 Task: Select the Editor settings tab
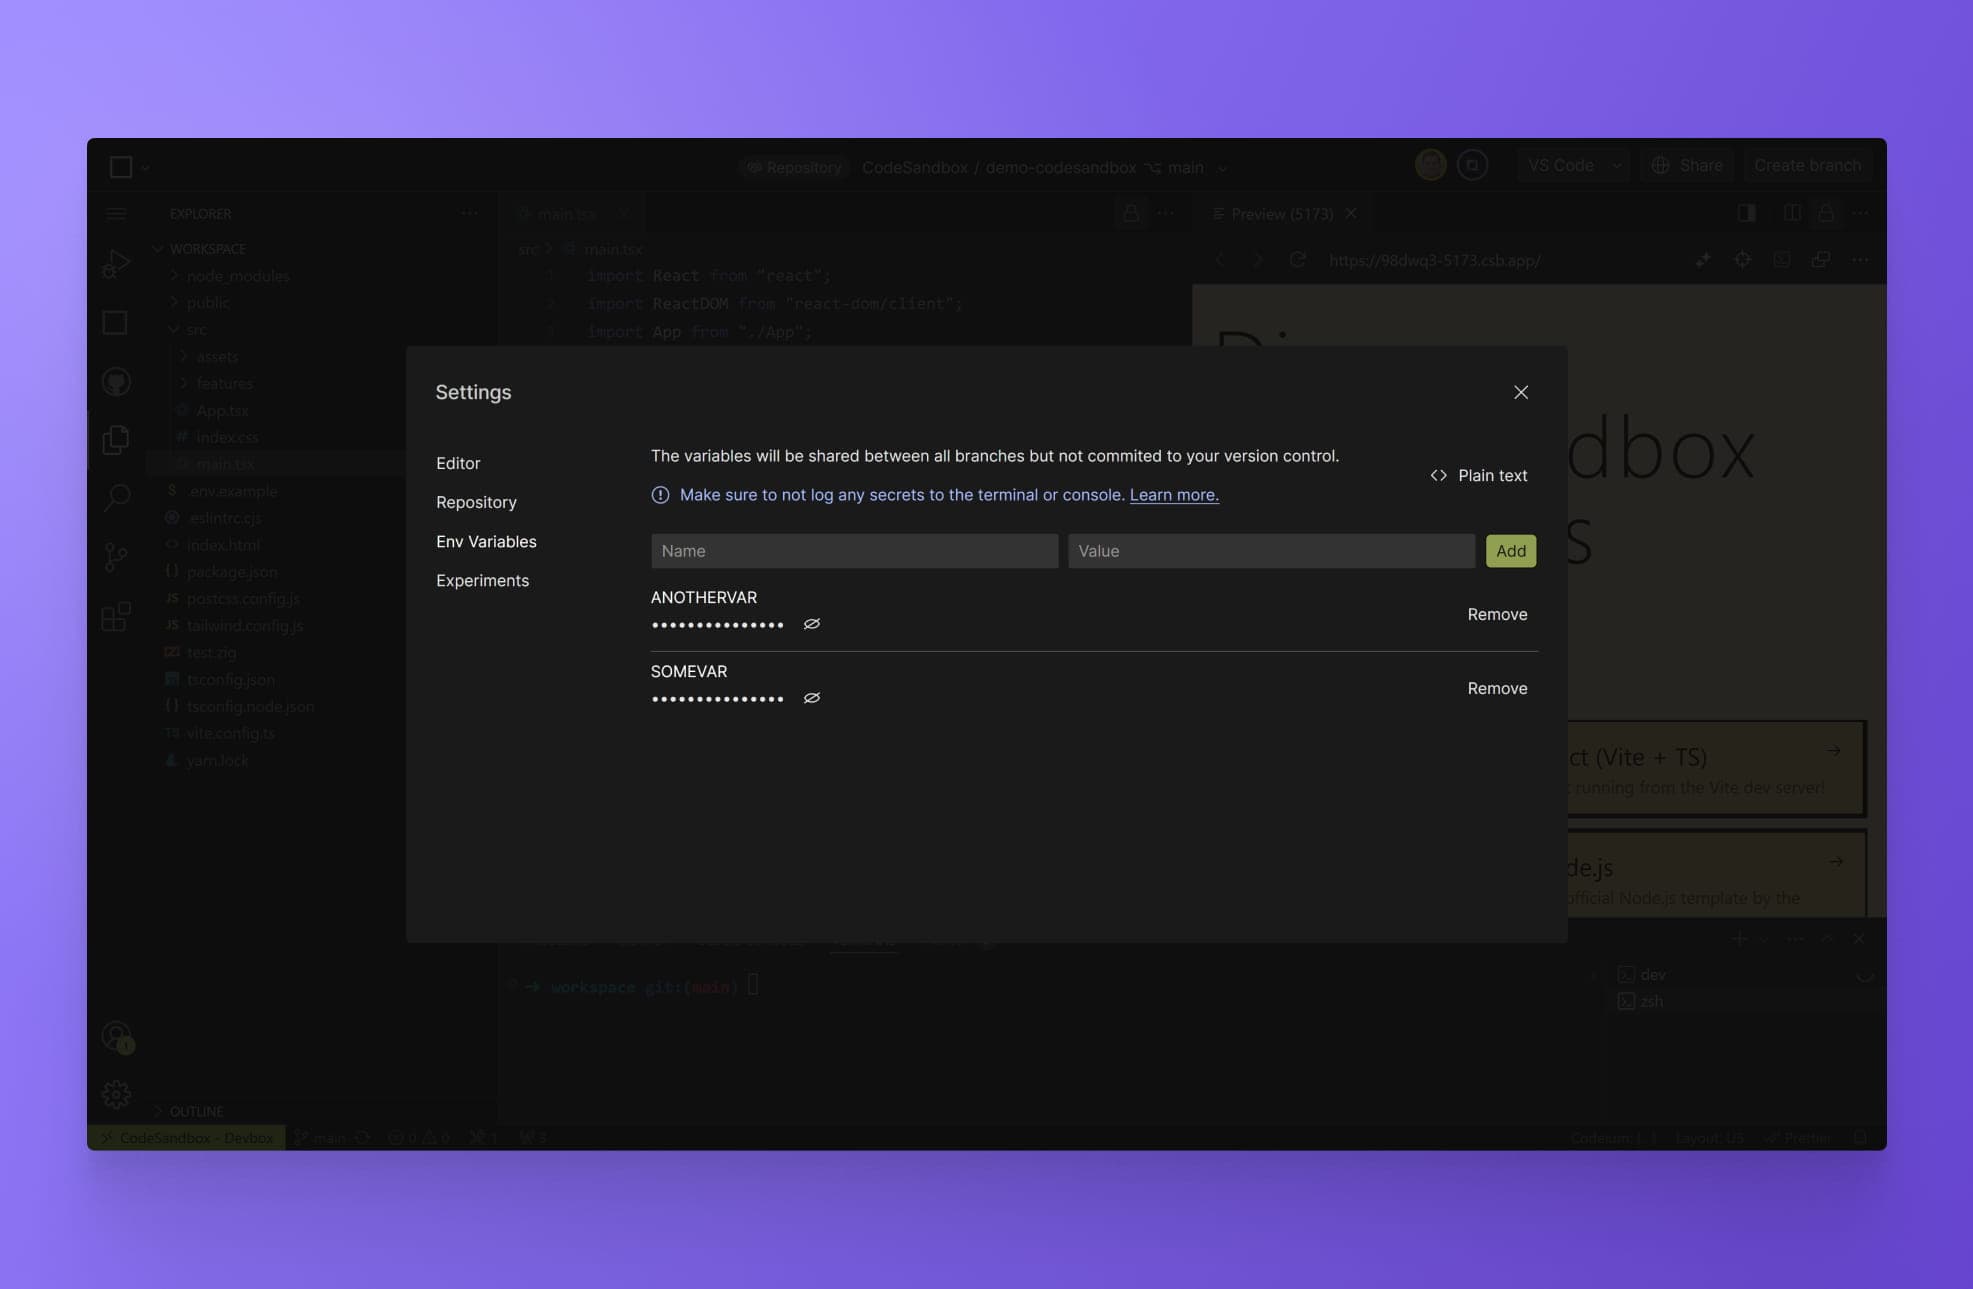[x=457, y=462]
